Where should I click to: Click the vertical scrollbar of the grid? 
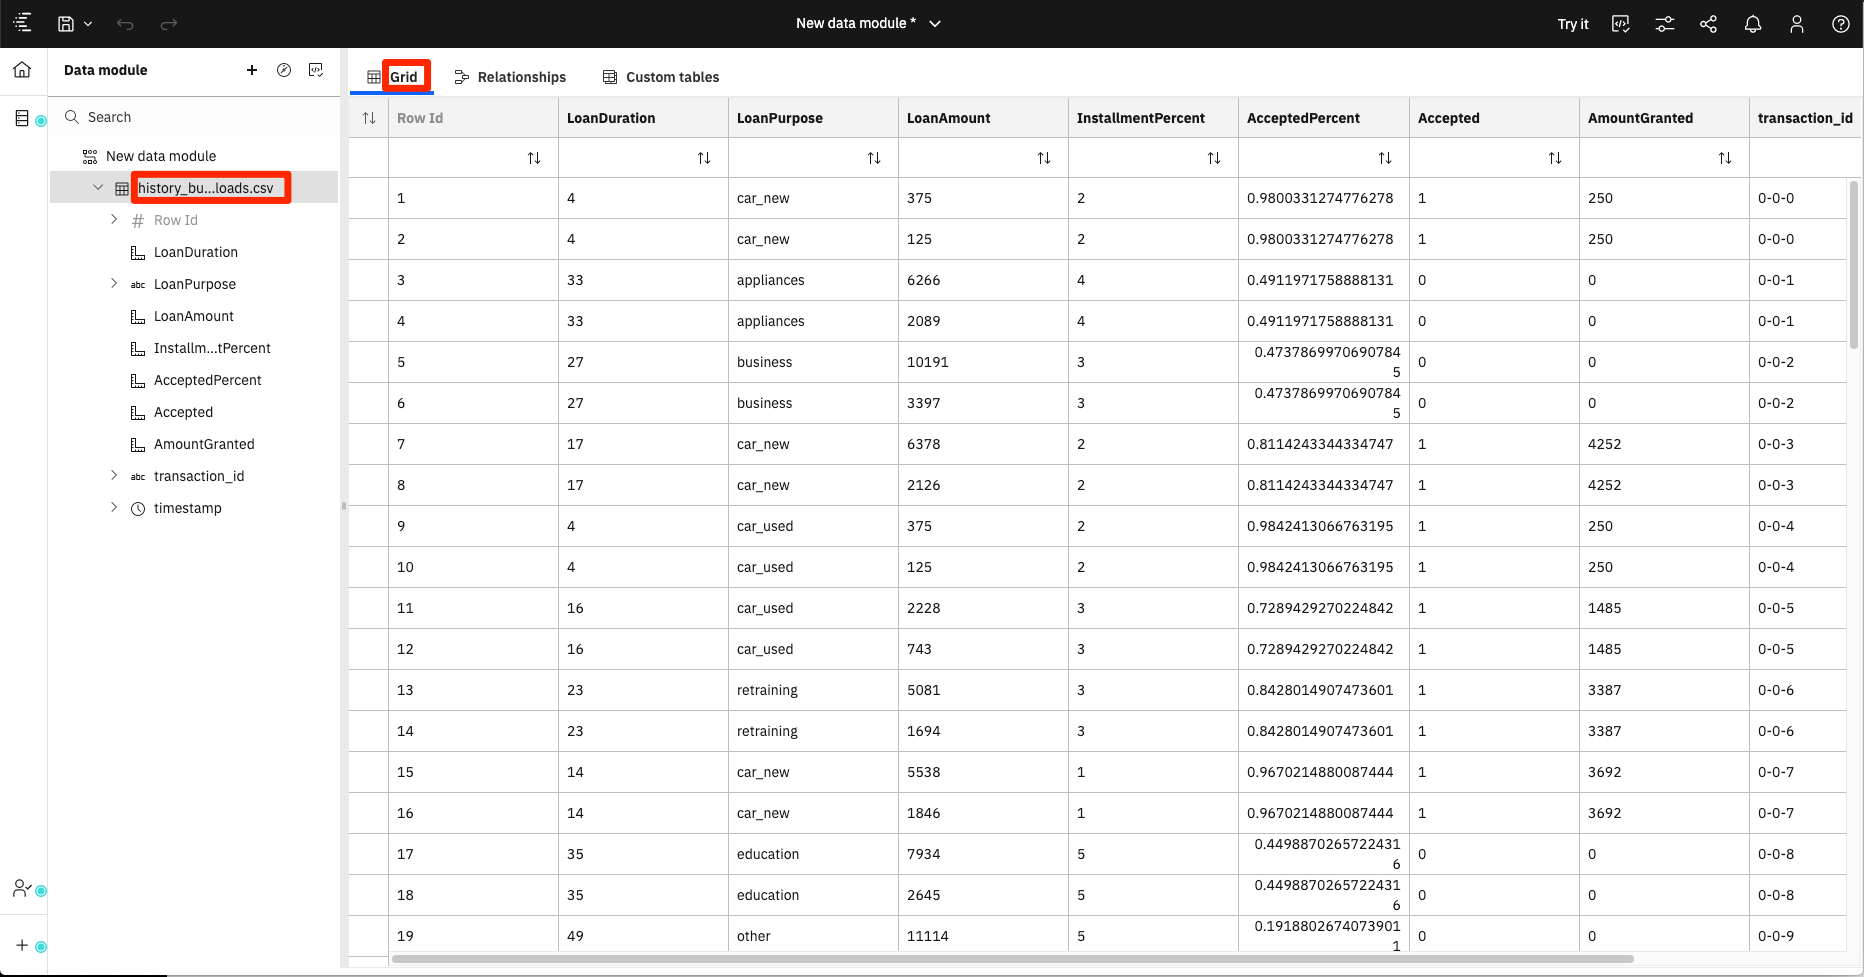(x=1854, y=265)
